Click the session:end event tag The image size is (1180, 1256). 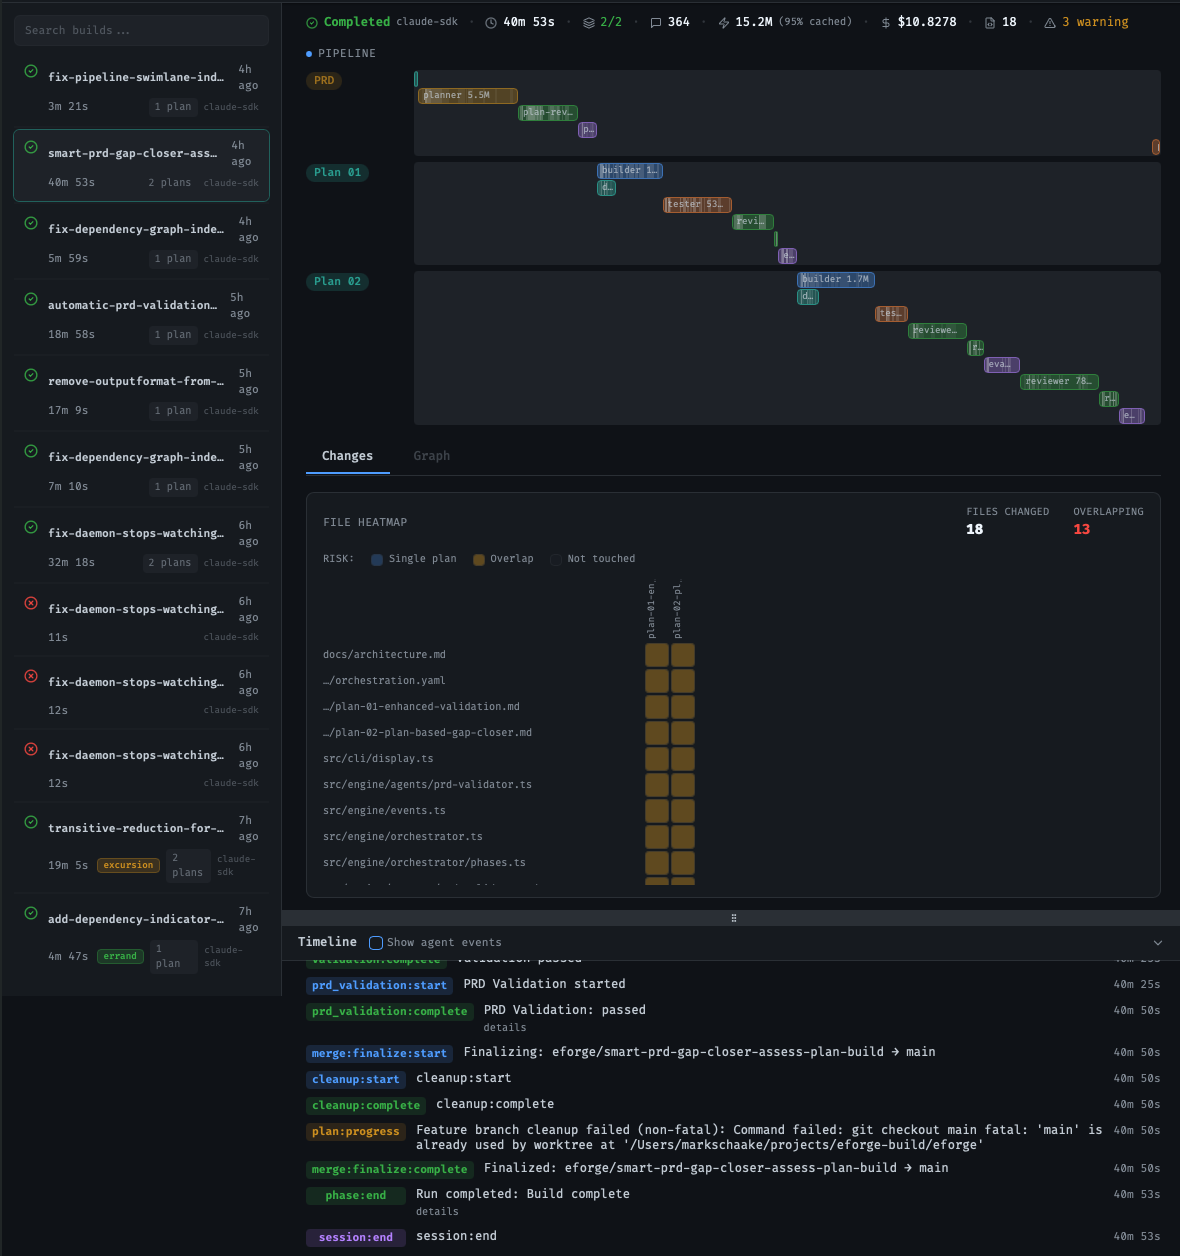[x=356, y=1238]
